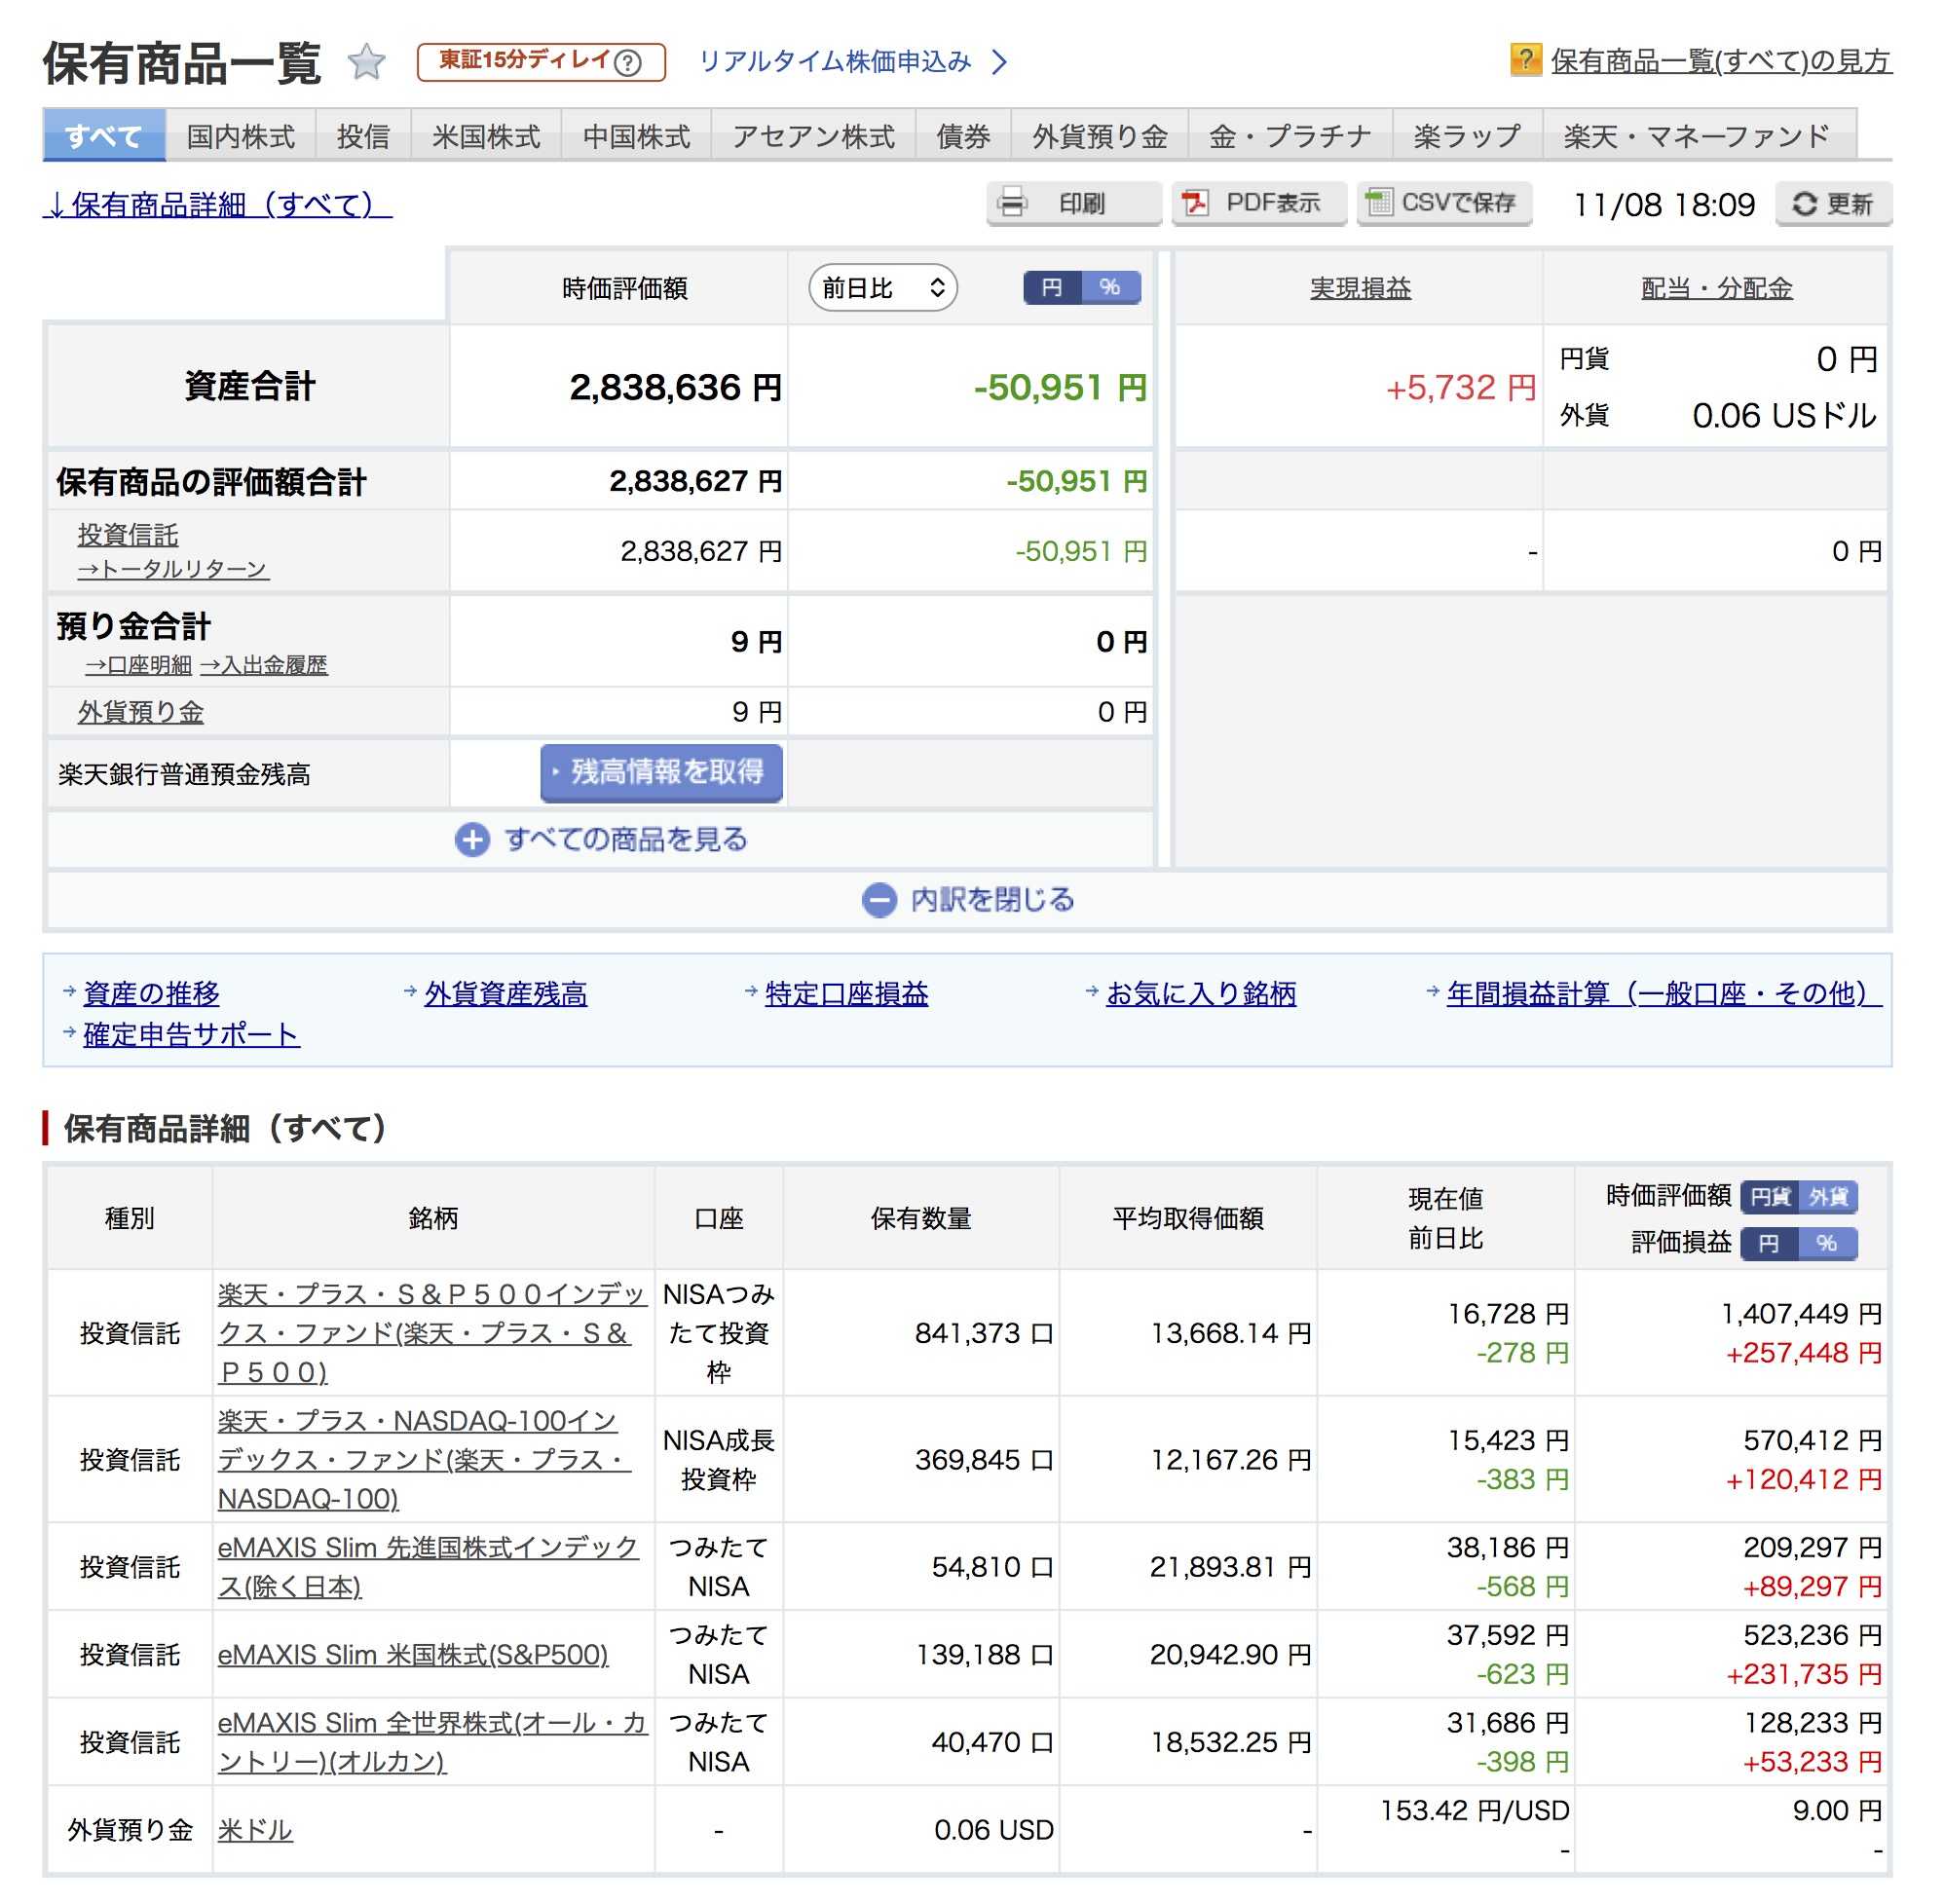Click the question mark in 東証15分ディレイ badge
The width and height of the screenshot is (1944, 1904).
click(628, 62)
